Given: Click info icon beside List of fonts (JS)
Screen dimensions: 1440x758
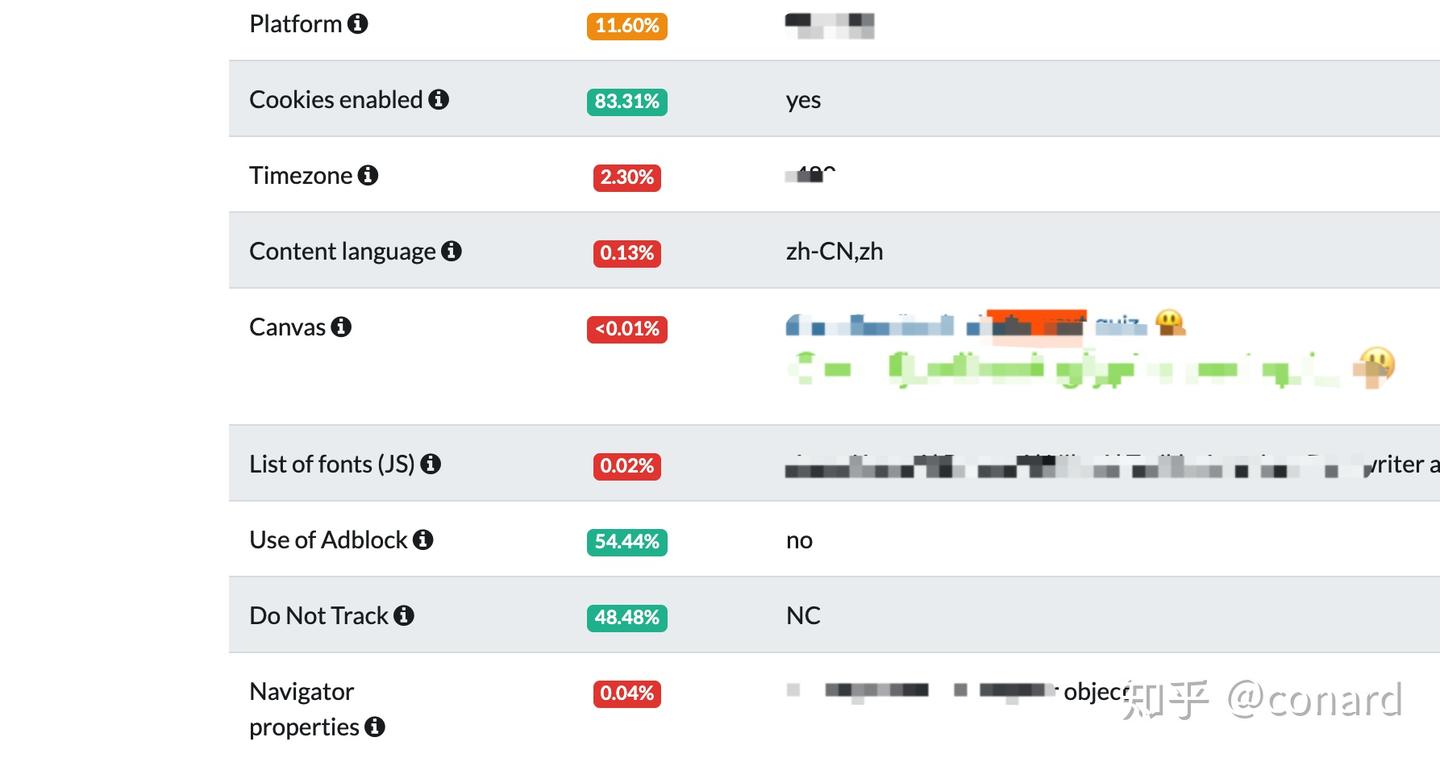Looking at the screenshot, I should 431,464.
